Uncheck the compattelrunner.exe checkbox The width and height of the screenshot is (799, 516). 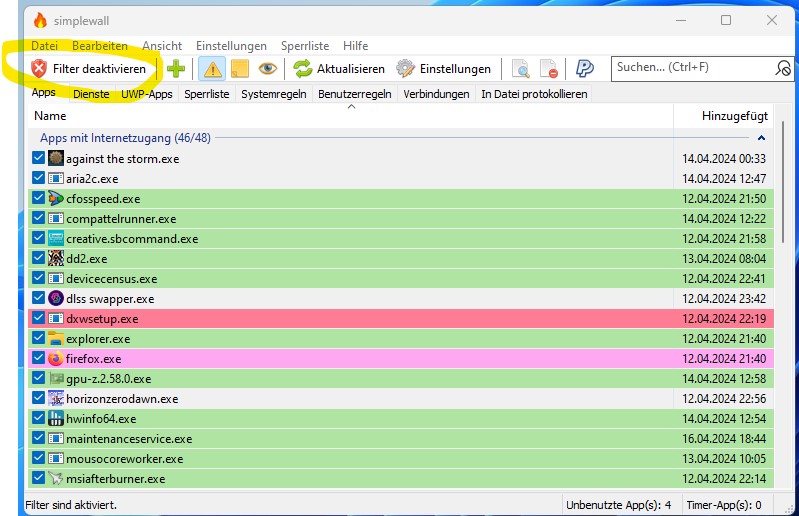[38, 218]
